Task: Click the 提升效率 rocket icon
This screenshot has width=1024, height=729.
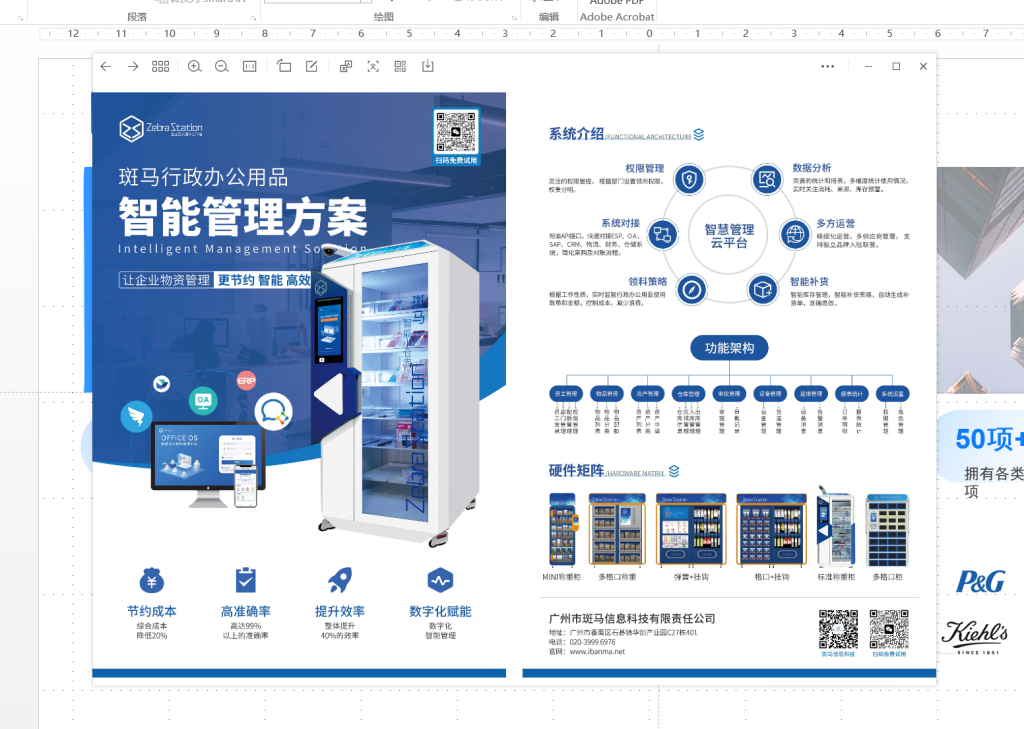Action: click(x=340, y=580)
